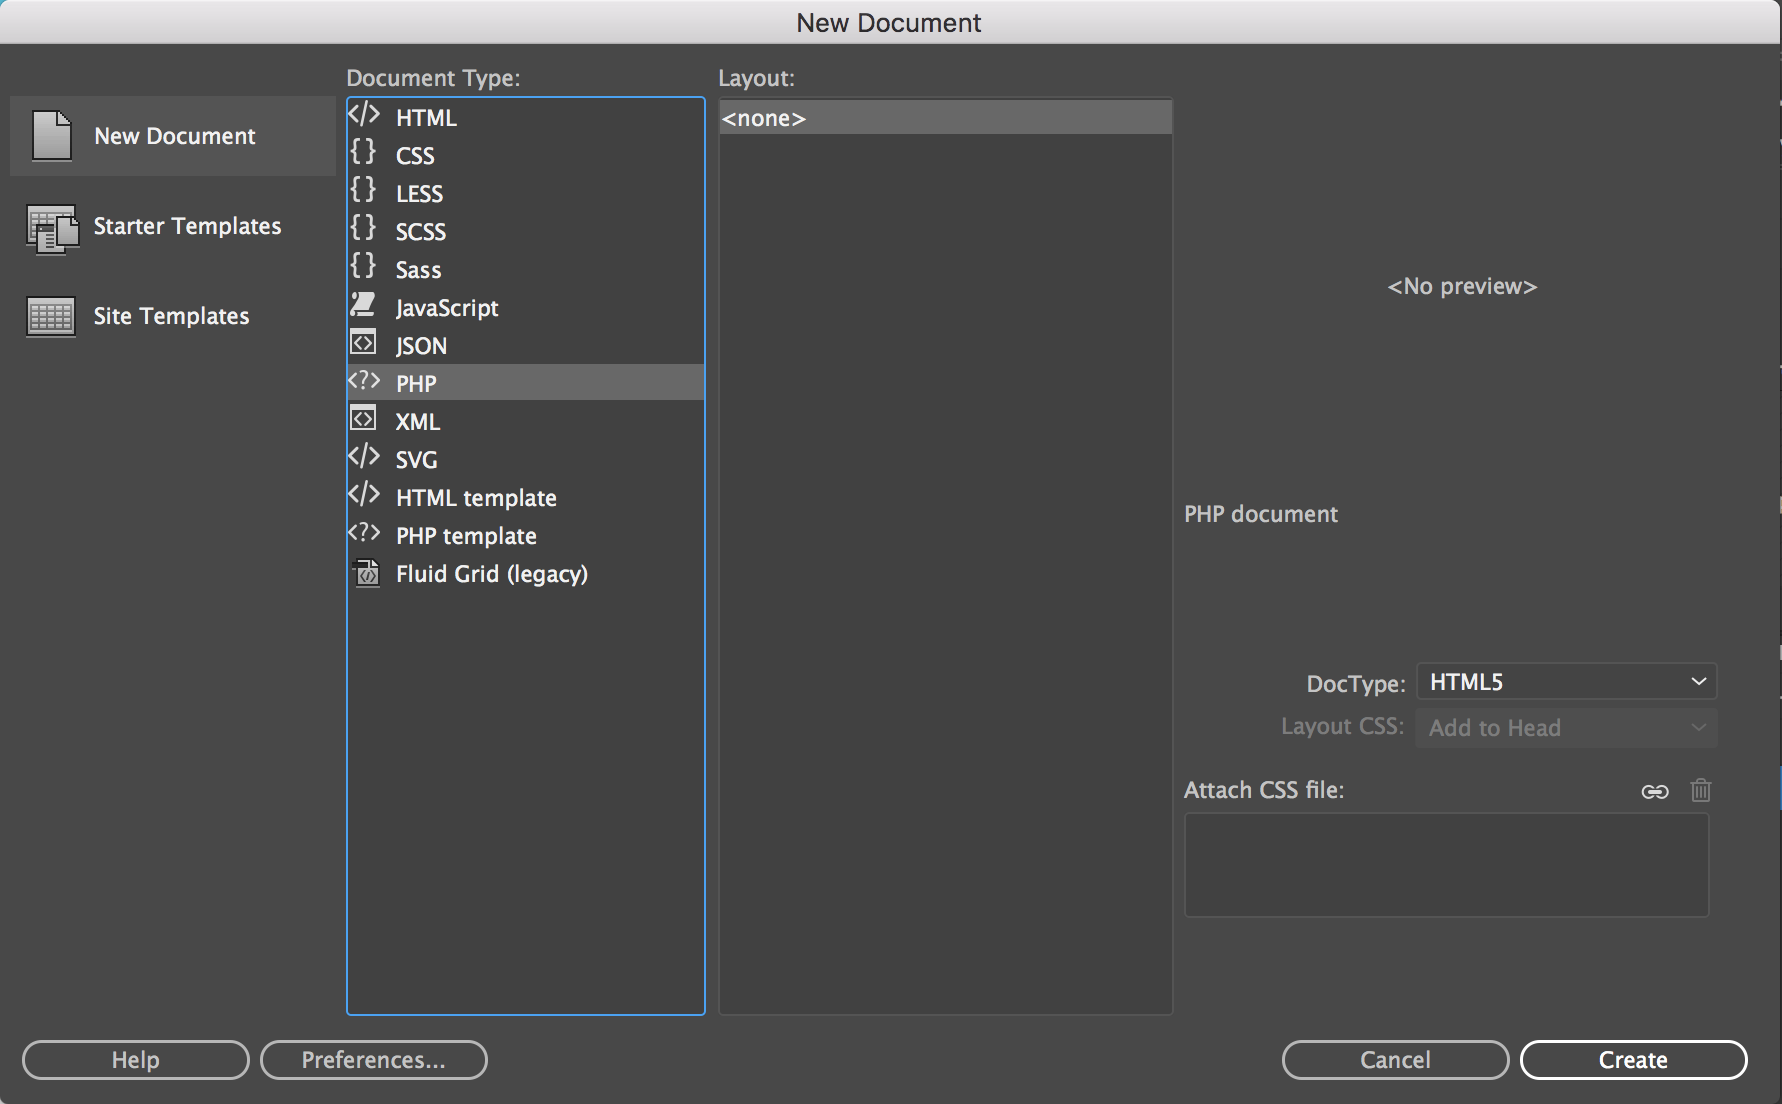Open the Layout CSS Add to Head dropdown
Screen dimensions: 1782x1104
pos(1566,728)
